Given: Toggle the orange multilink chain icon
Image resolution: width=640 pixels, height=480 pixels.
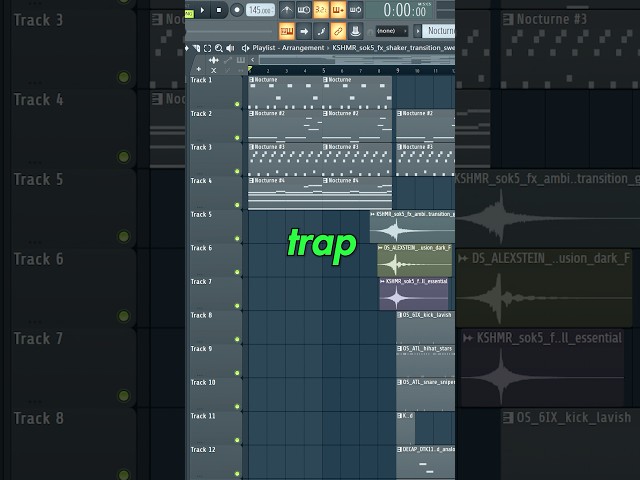Looking at the screenshot, I should pos(338,31).
